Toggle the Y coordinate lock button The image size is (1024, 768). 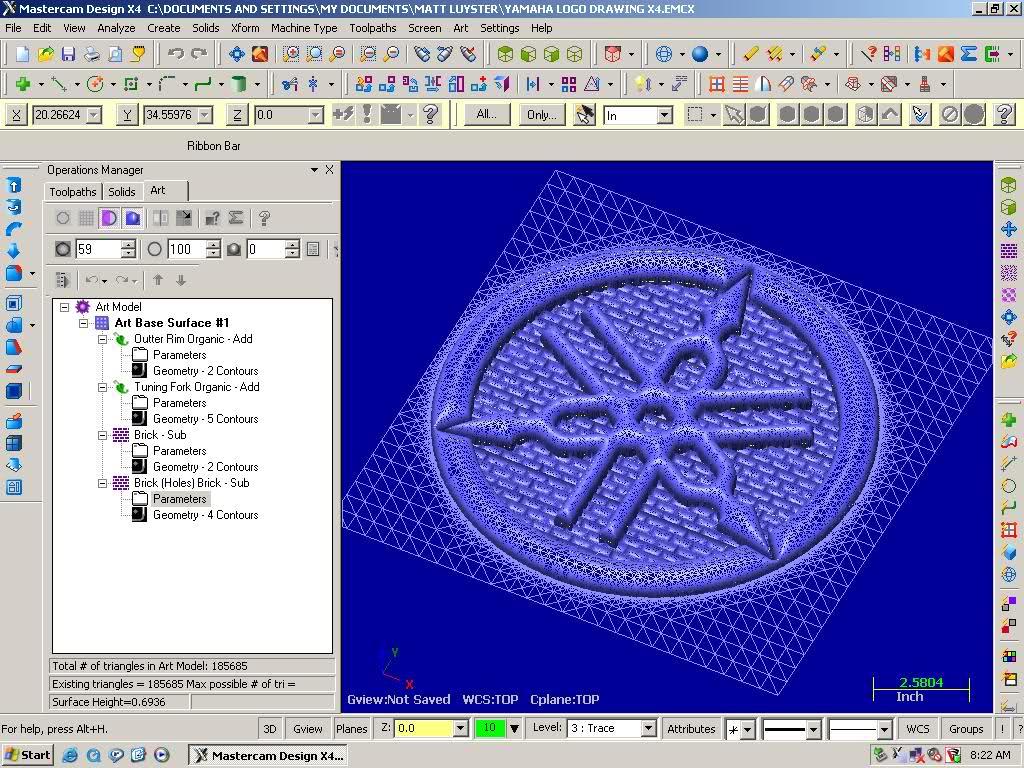[127, 116]
